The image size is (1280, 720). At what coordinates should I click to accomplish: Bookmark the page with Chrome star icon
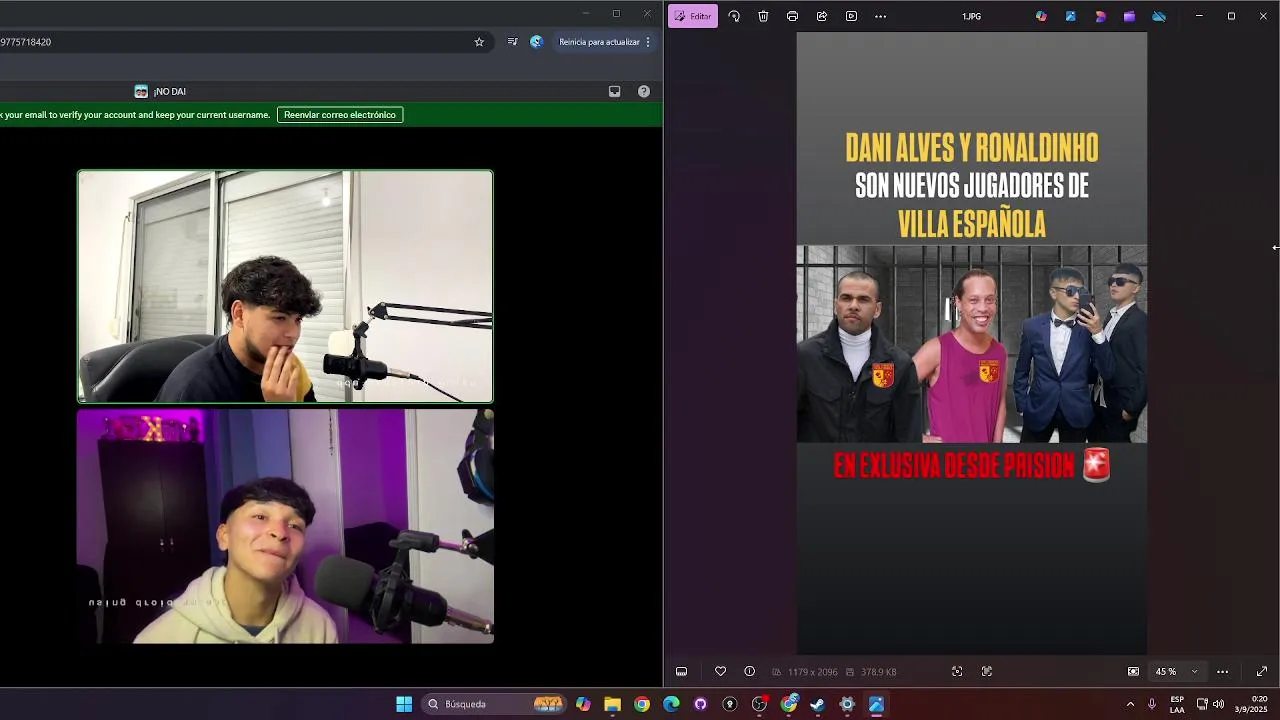[479, 42]
